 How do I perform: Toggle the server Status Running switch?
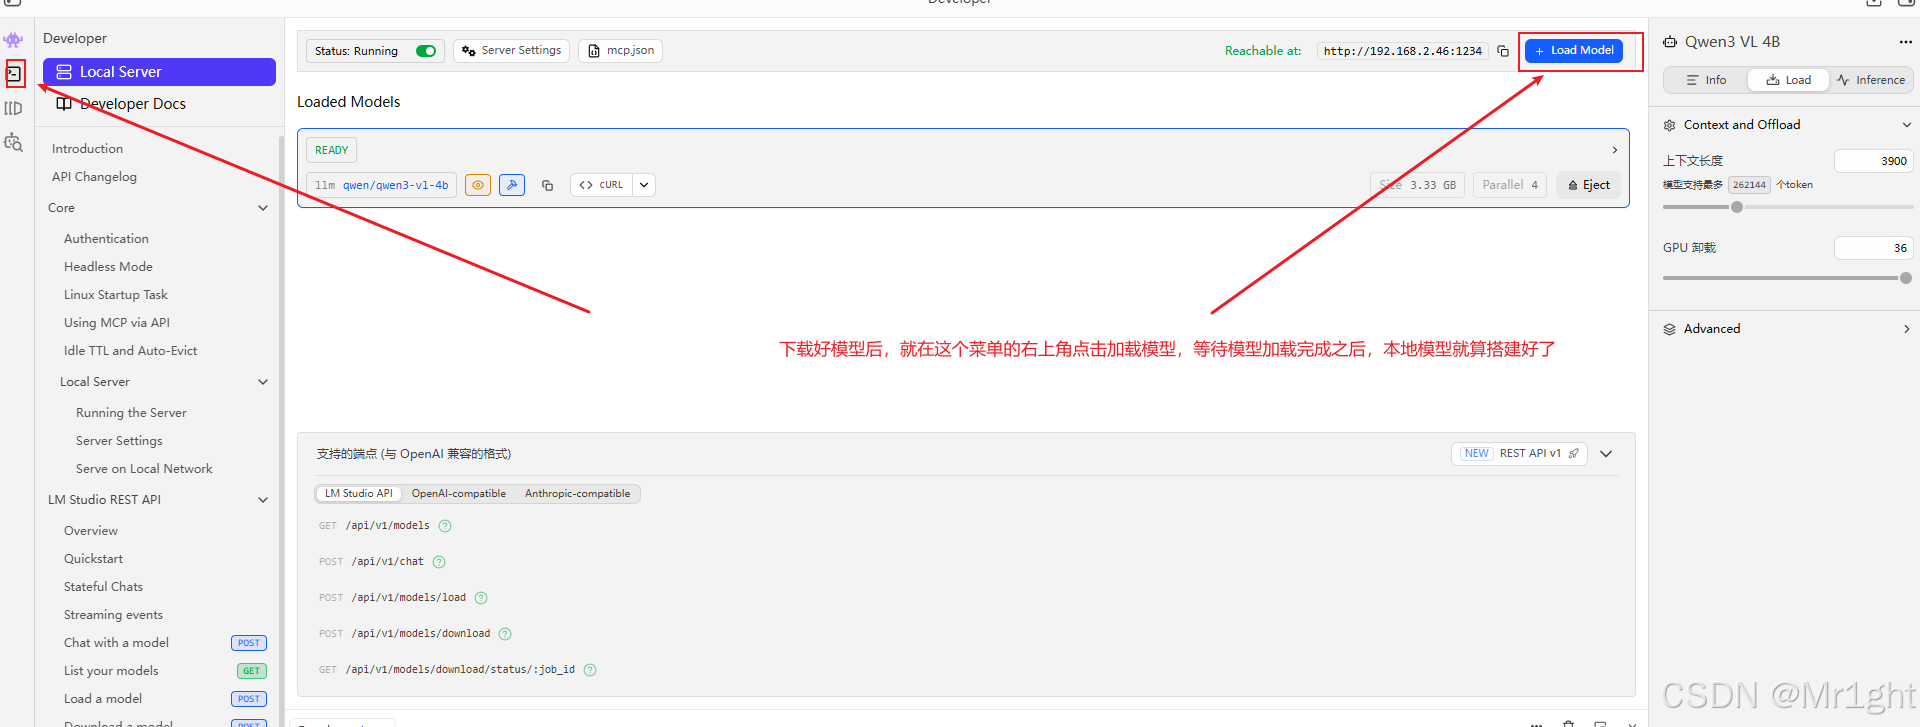426,51
